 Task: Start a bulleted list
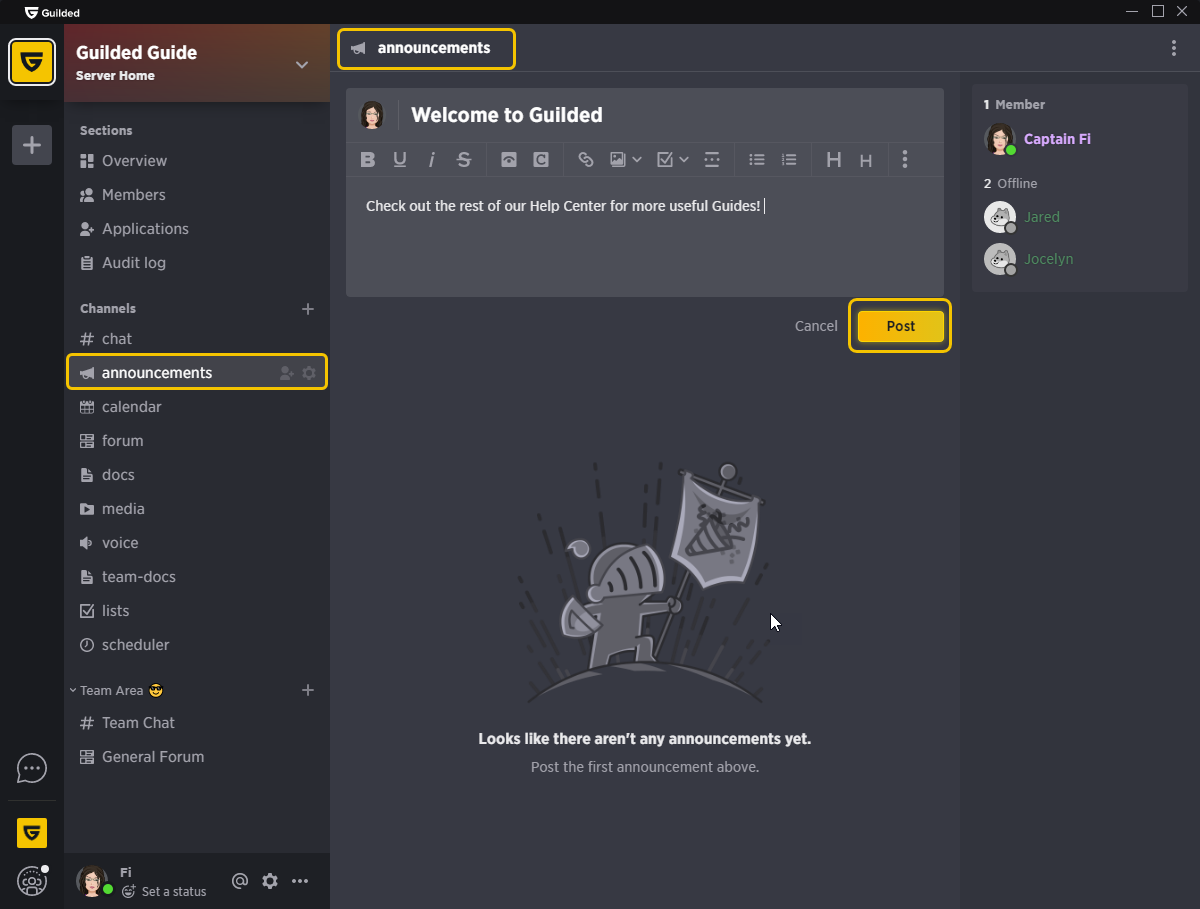pyautogui.click(x=757, y=160)
